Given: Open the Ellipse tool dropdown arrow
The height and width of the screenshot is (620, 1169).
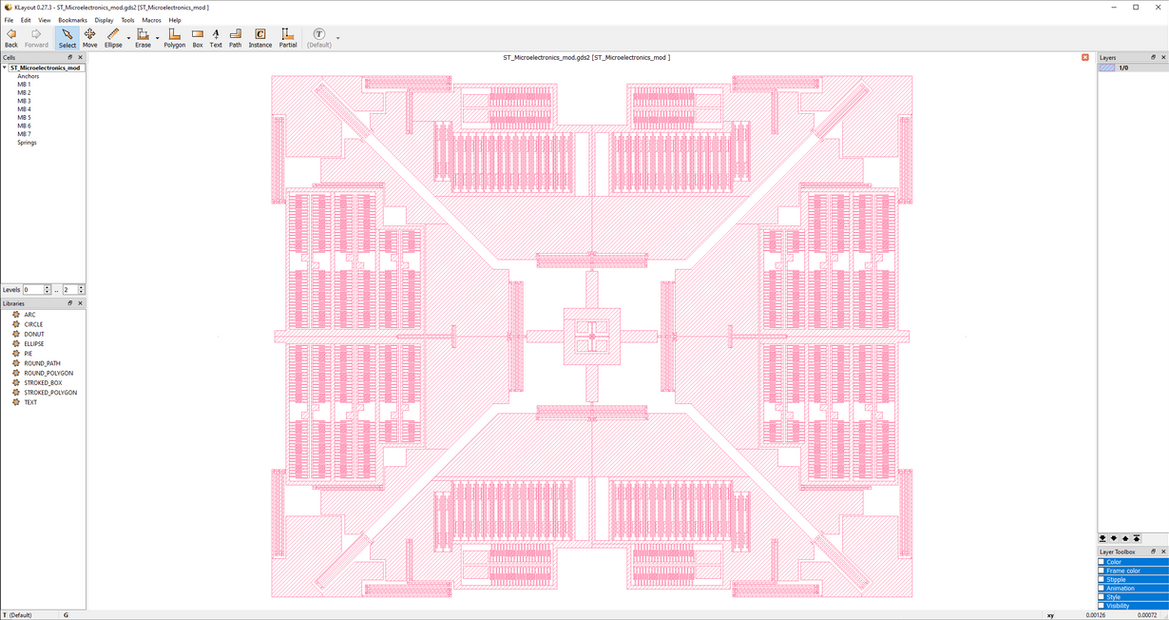Looking at the screenshot, I should (x=128, y=38).
